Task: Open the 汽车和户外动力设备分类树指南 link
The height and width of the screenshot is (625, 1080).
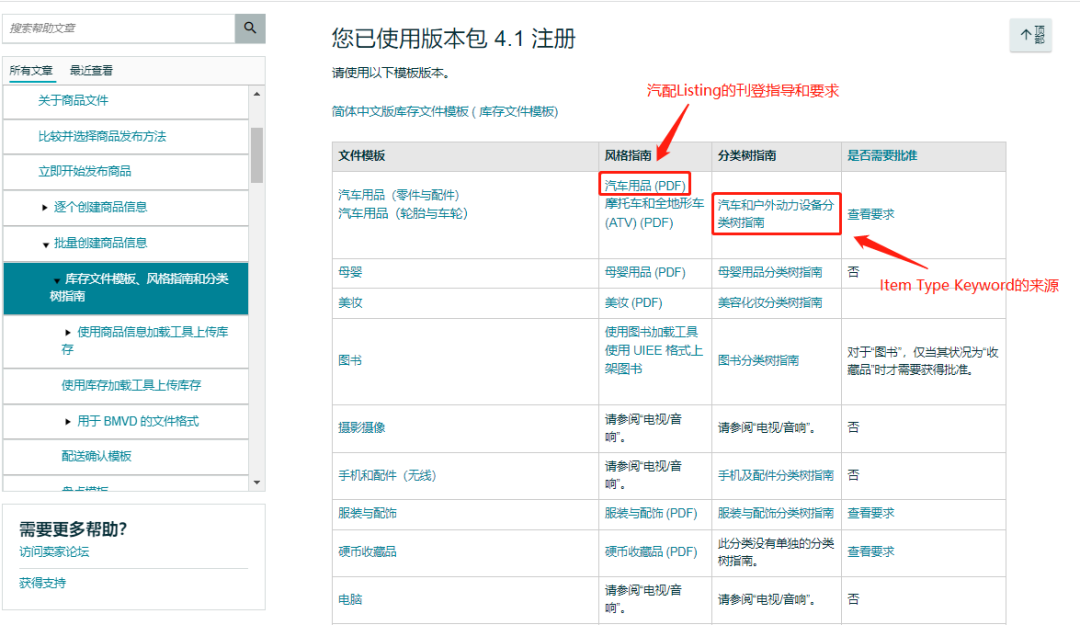Action: [775, 213]
